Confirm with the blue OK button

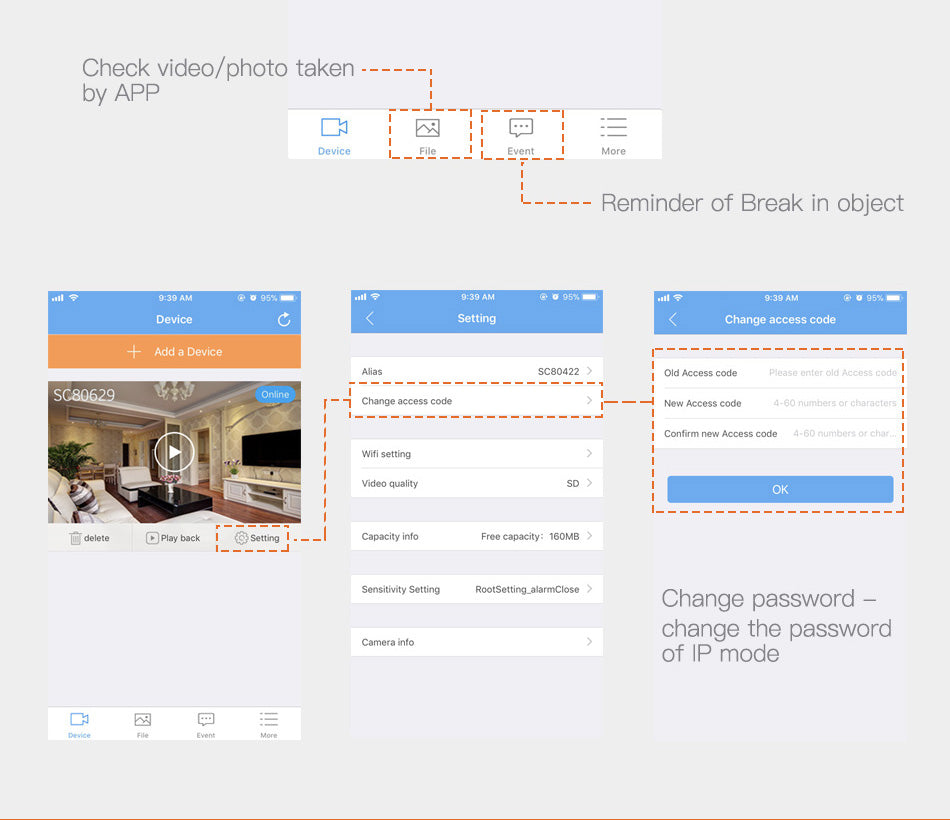(x=780, y=489)
